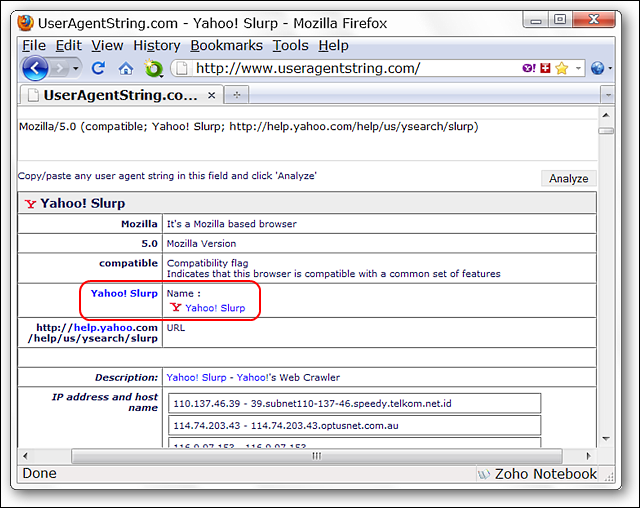Open the address bar URL history dropdown
The image size is (640, 508).
point(578,68)
